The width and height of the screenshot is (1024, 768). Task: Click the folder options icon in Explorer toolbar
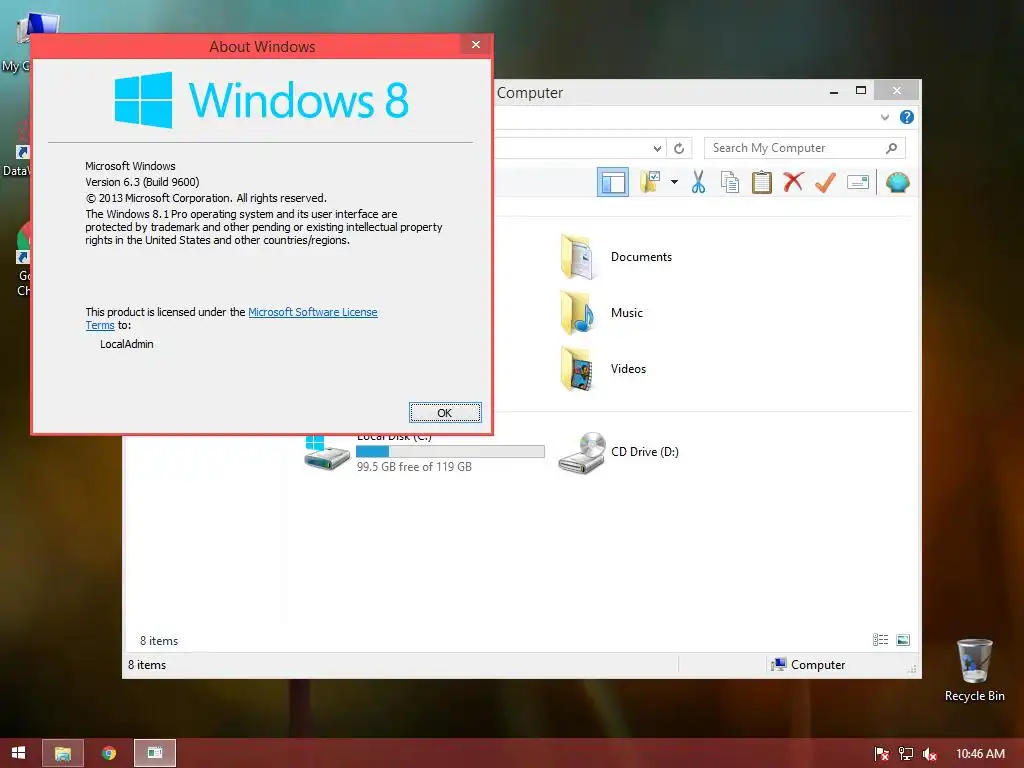pos(650,182)
